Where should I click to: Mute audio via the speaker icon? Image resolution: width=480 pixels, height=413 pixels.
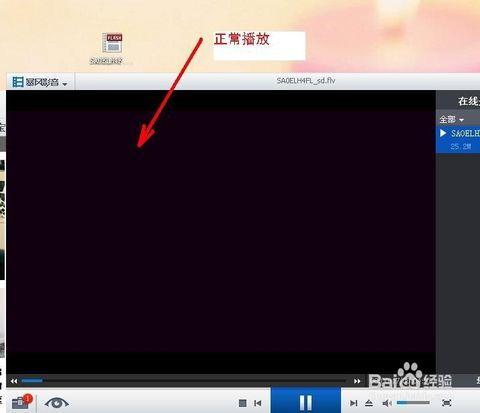coord(387,403)
